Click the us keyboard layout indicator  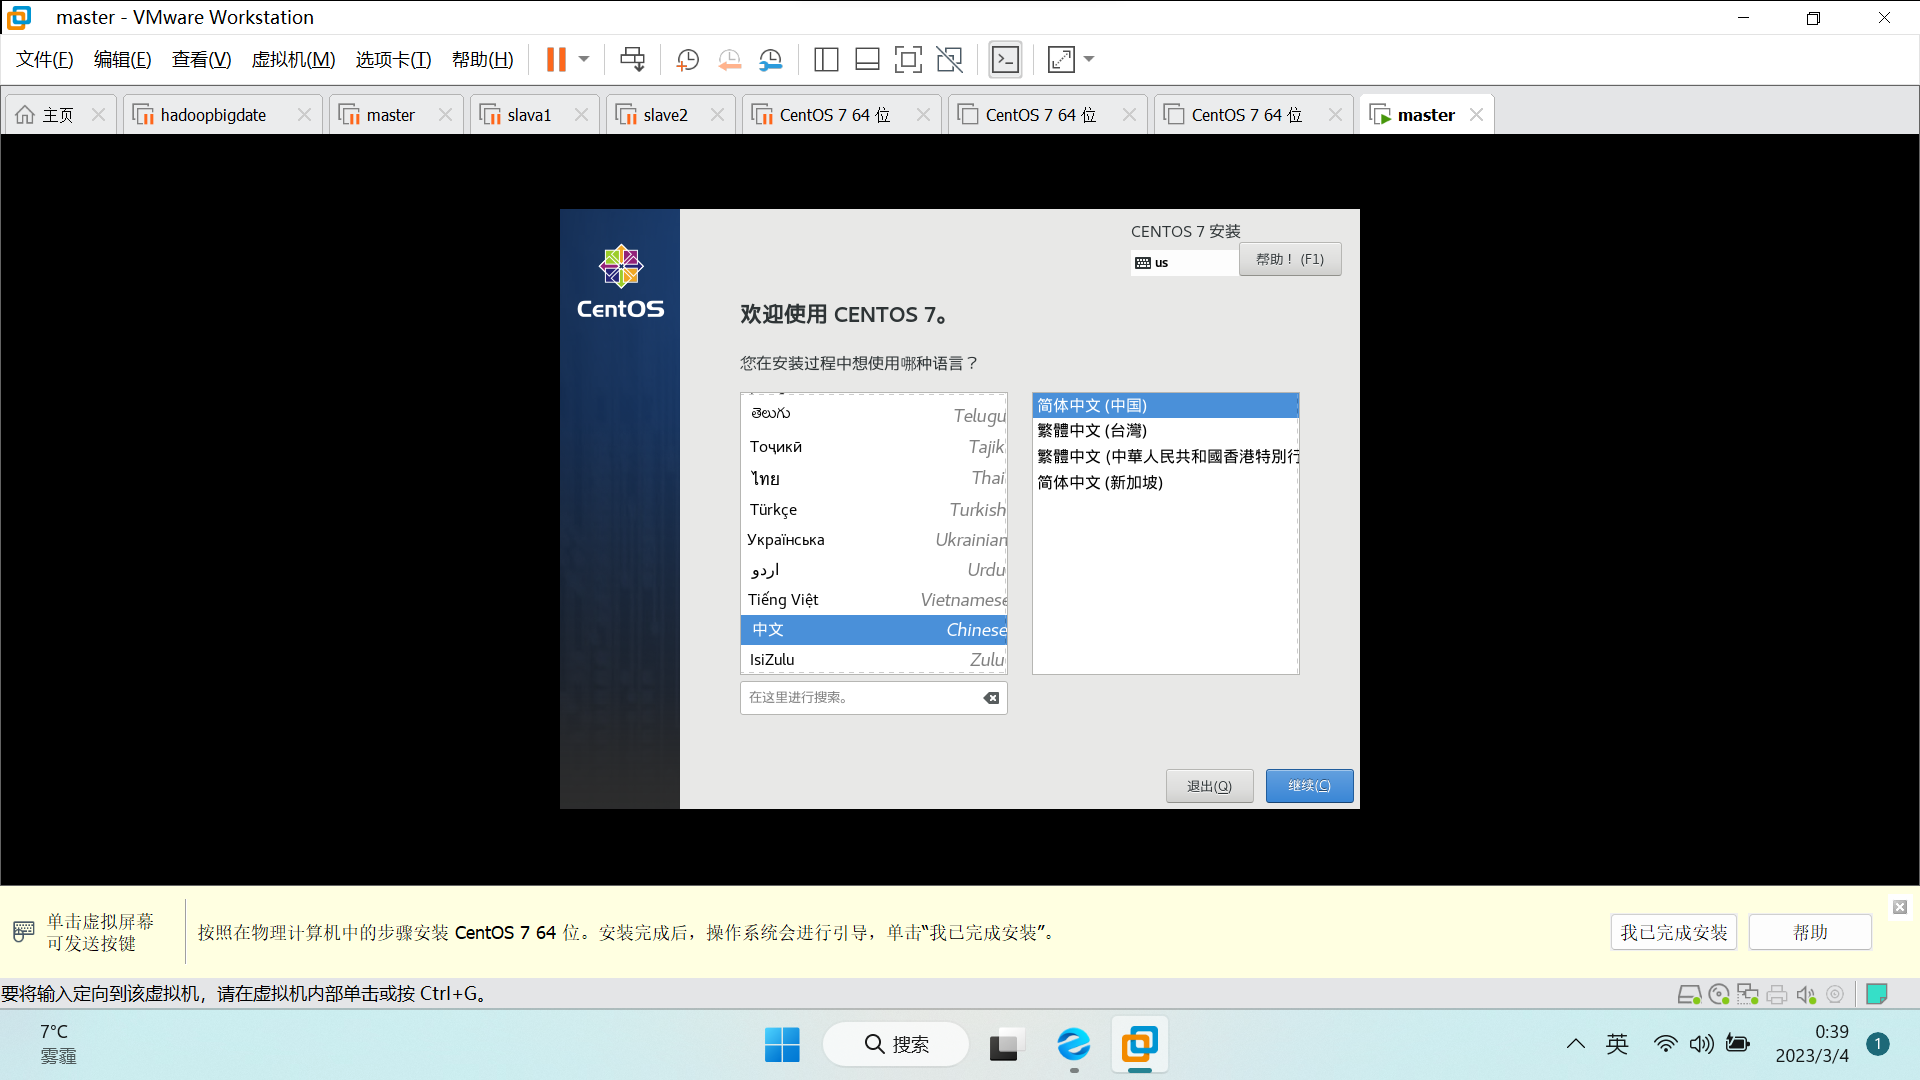pos(1184,262)
